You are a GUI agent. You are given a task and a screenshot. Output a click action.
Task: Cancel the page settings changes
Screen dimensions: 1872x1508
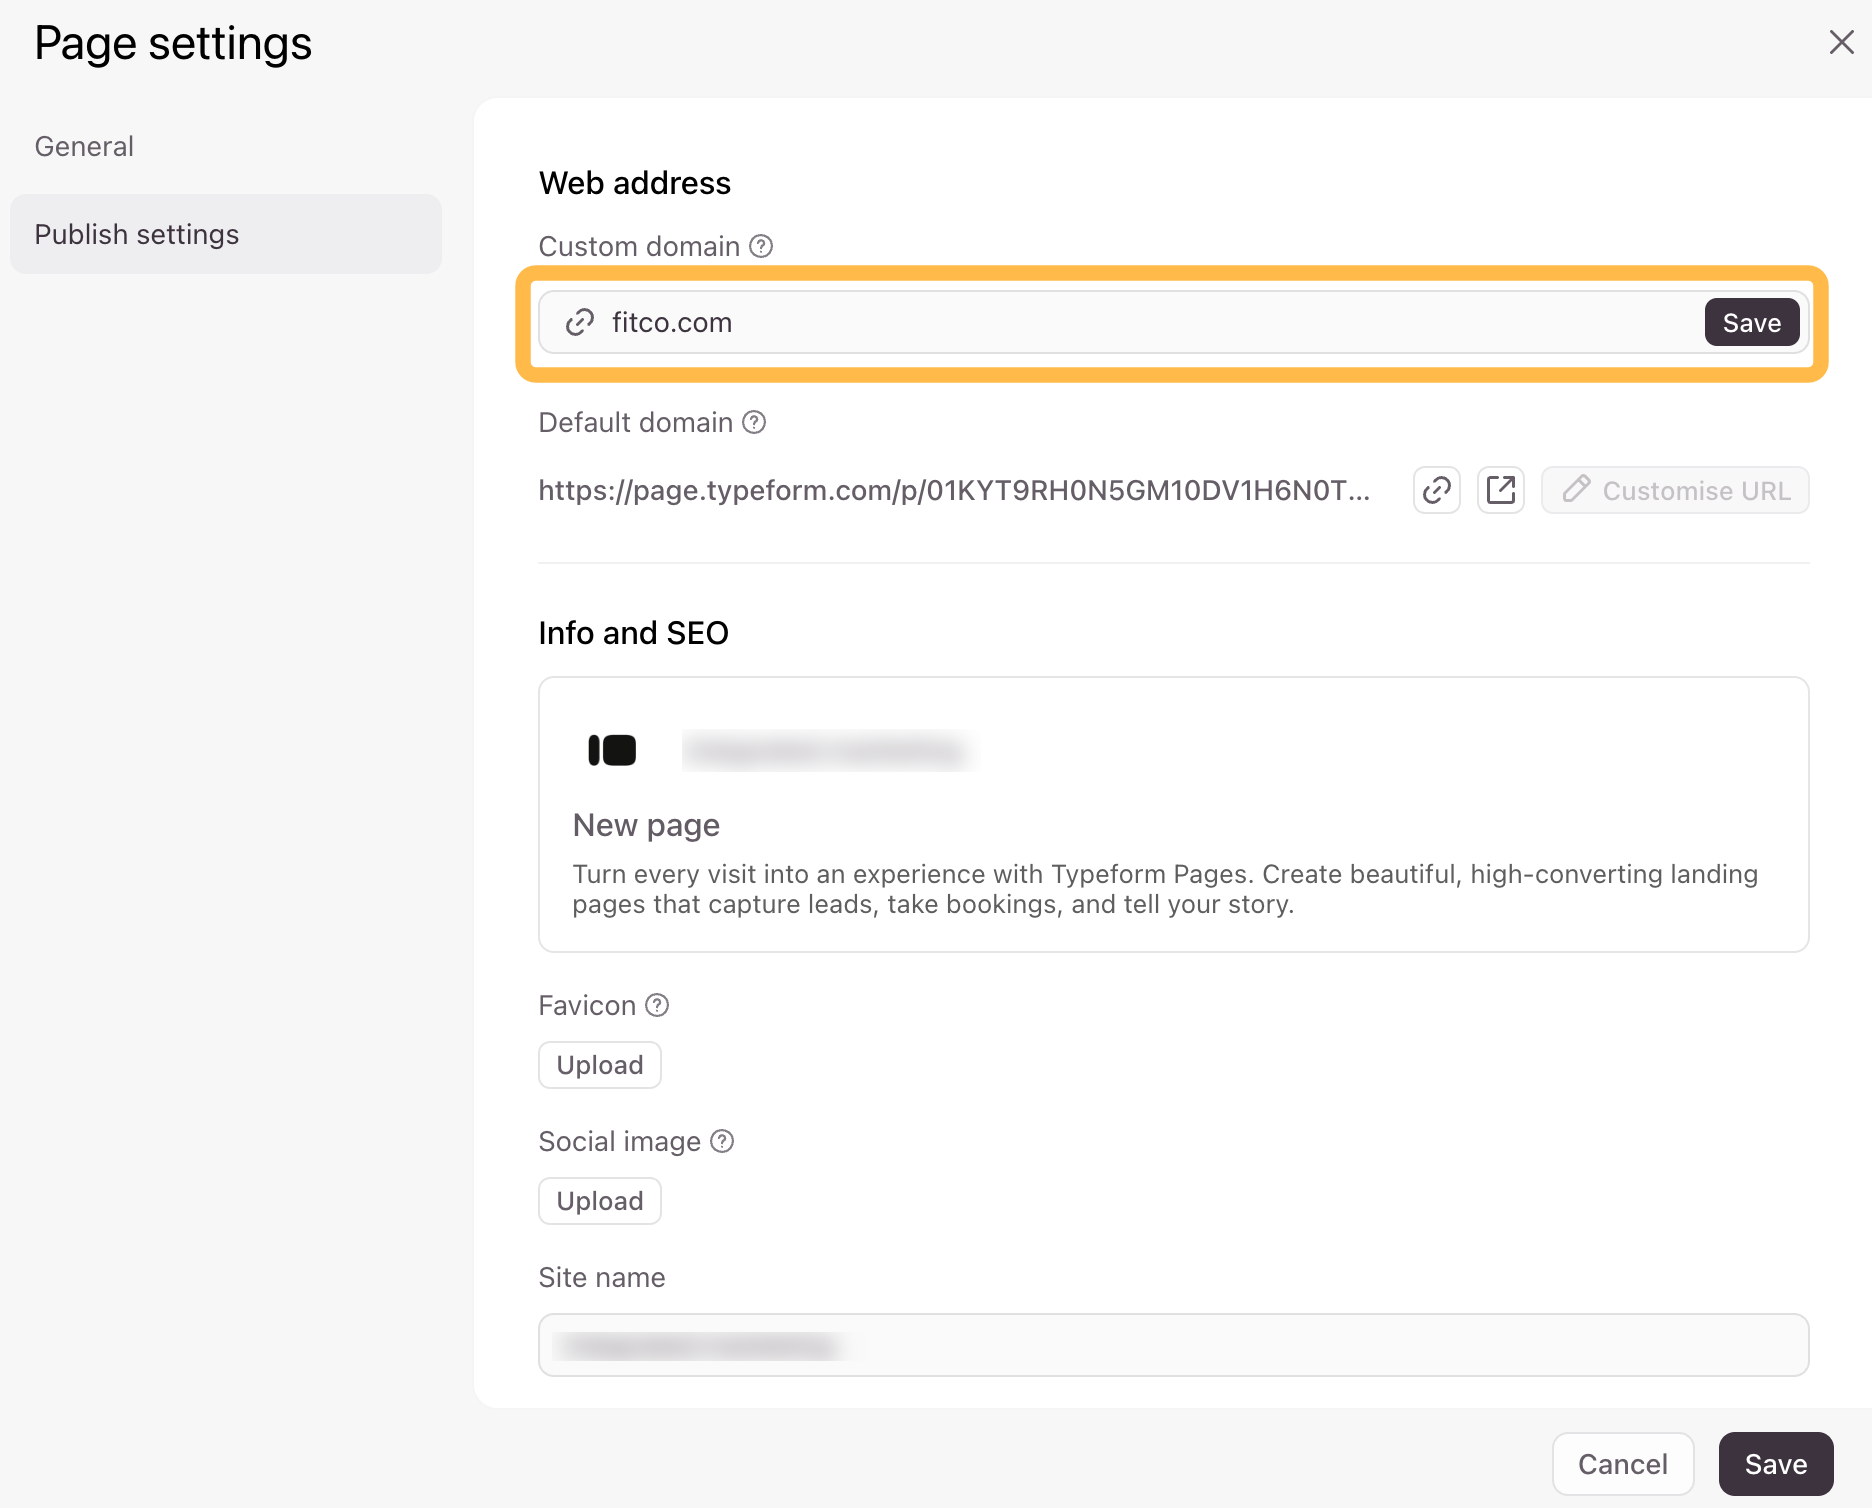point(1623,1464)
